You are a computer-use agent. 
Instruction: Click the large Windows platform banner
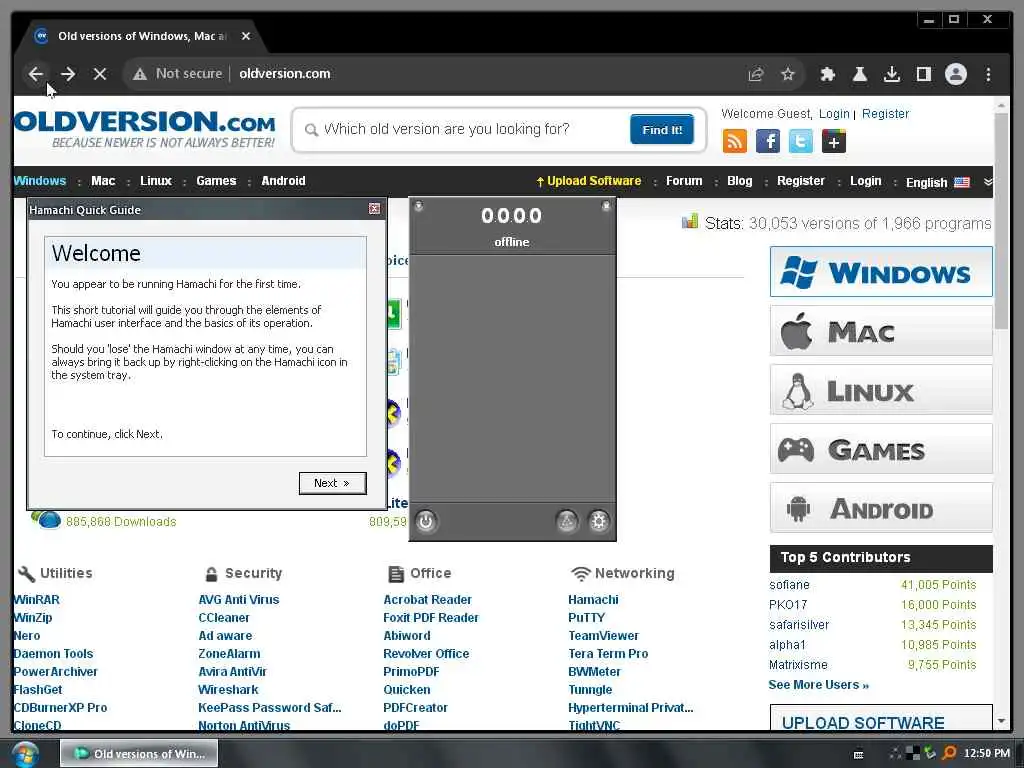point(881,272)
